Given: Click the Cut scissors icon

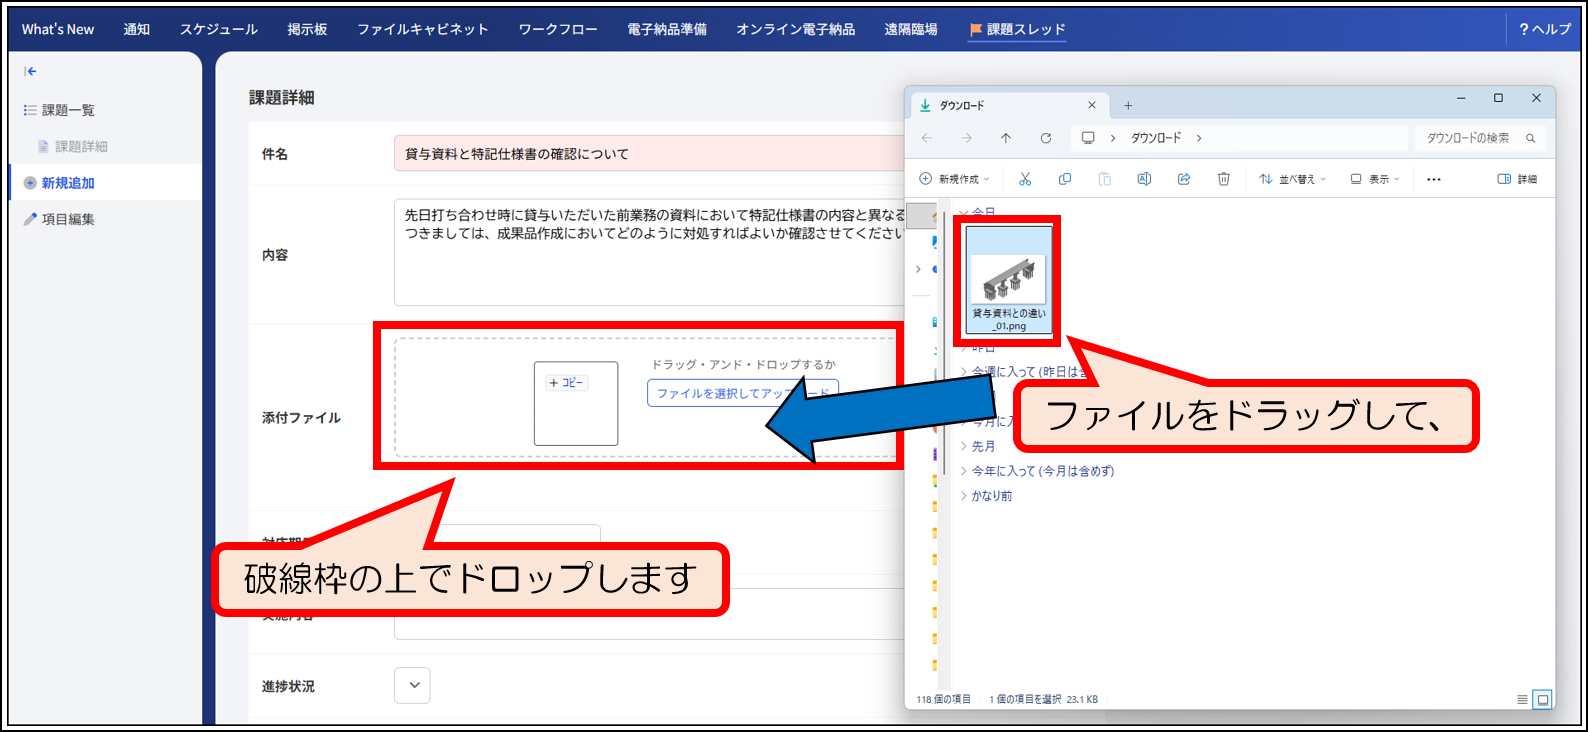Looking at the screenshot, I should tap(1025, 179).
